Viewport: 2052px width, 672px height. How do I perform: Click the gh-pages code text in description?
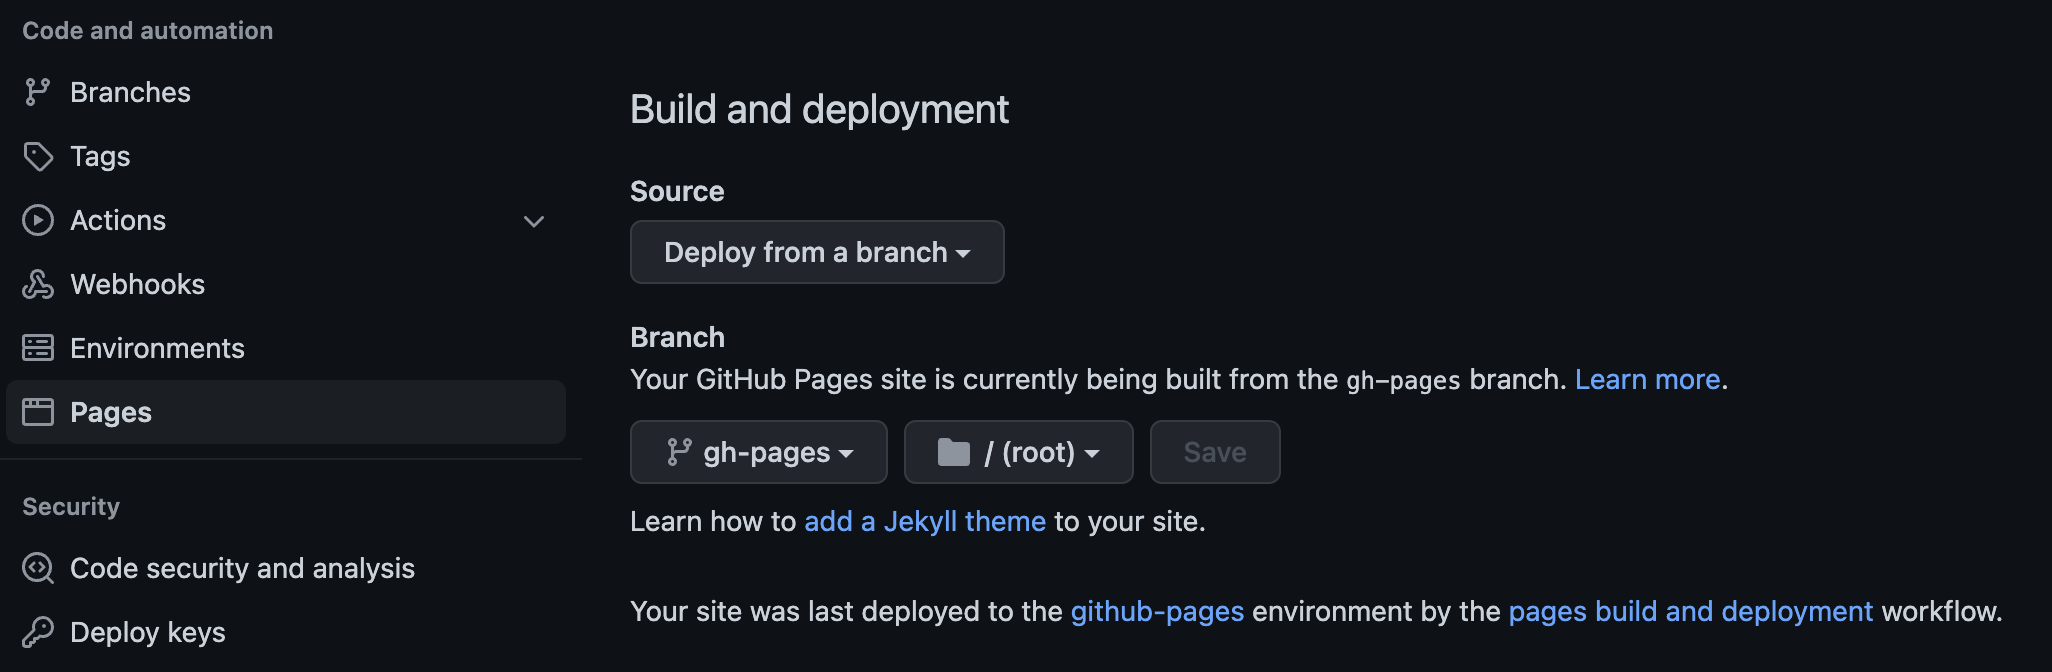point(1403,381)
